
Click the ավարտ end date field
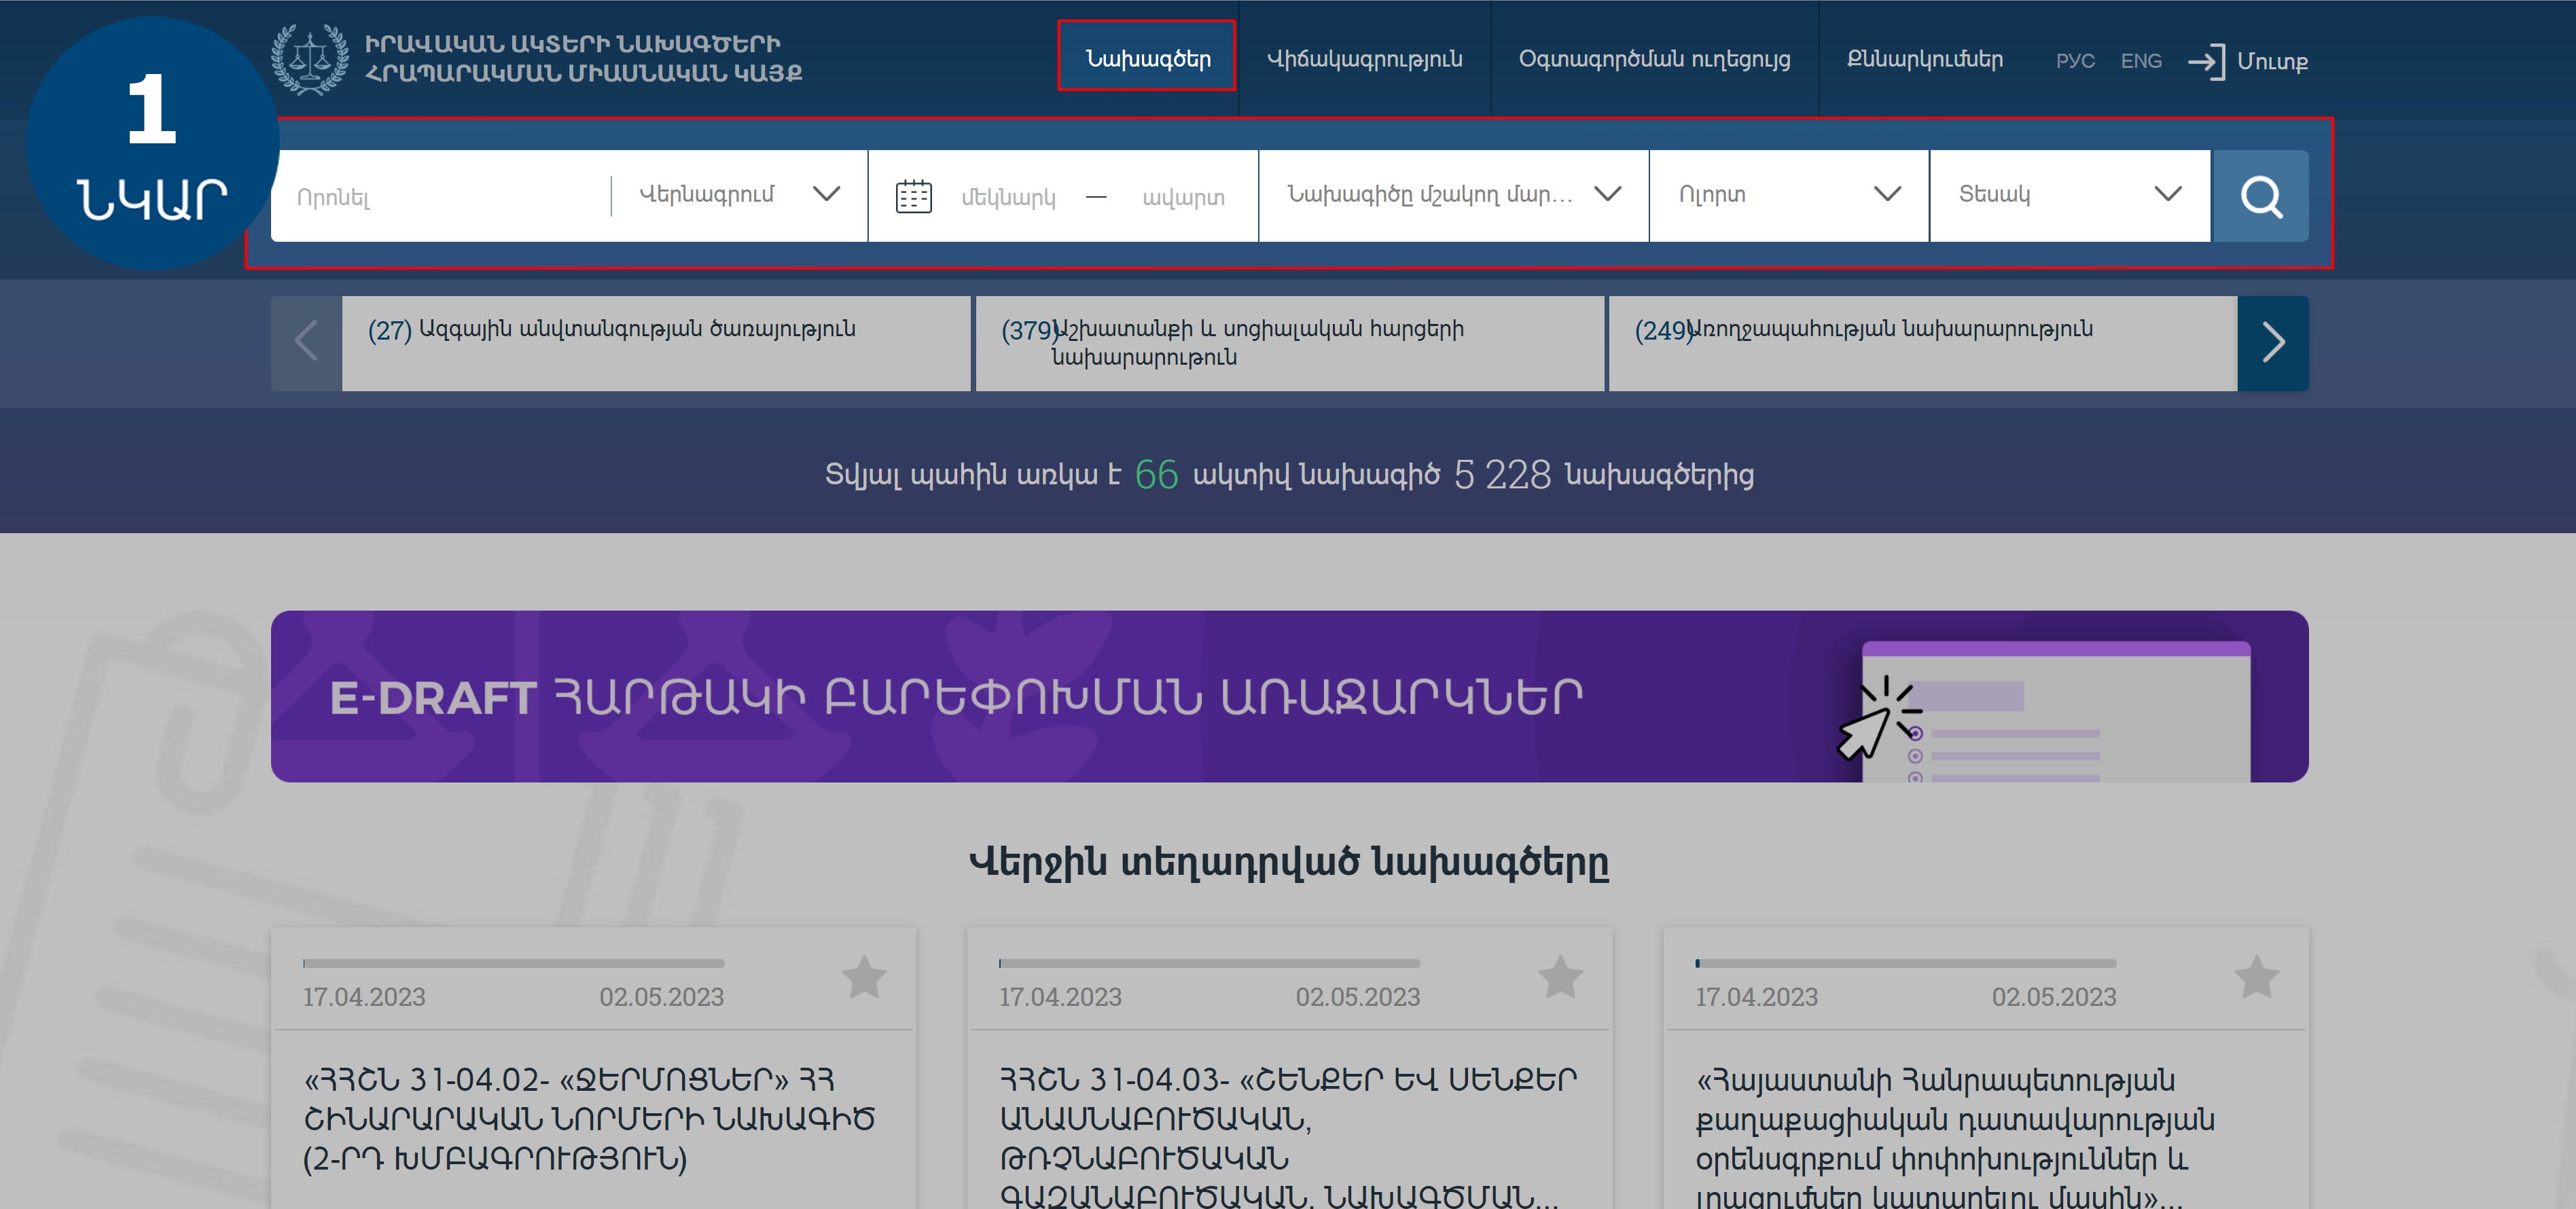pyautogui.click(x=1183, y=197)
